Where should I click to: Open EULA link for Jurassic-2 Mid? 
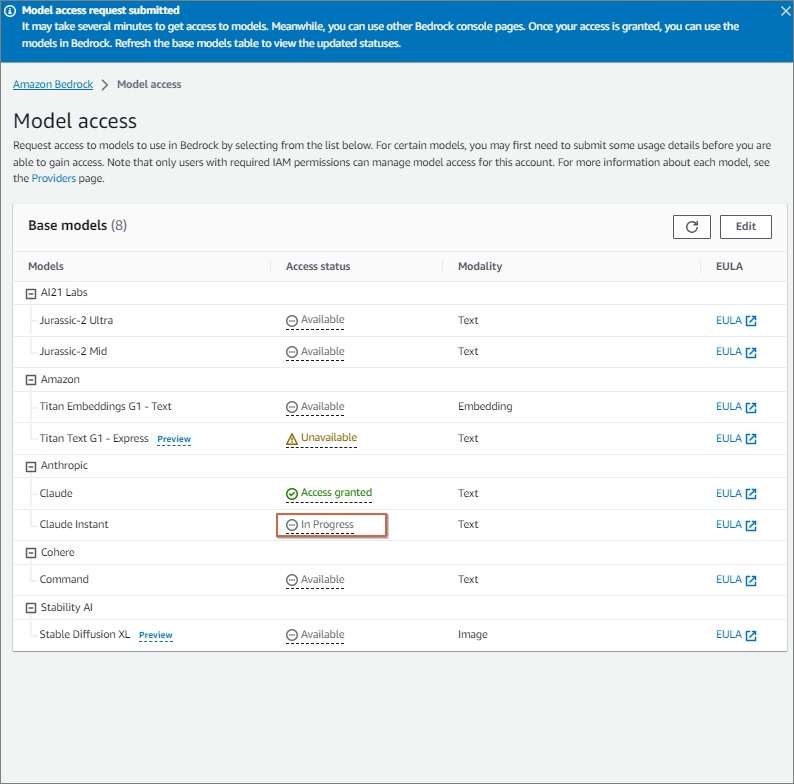736,351
